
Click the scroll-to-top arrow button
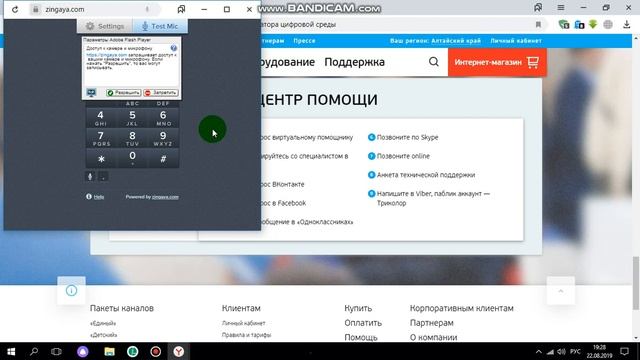561,291
